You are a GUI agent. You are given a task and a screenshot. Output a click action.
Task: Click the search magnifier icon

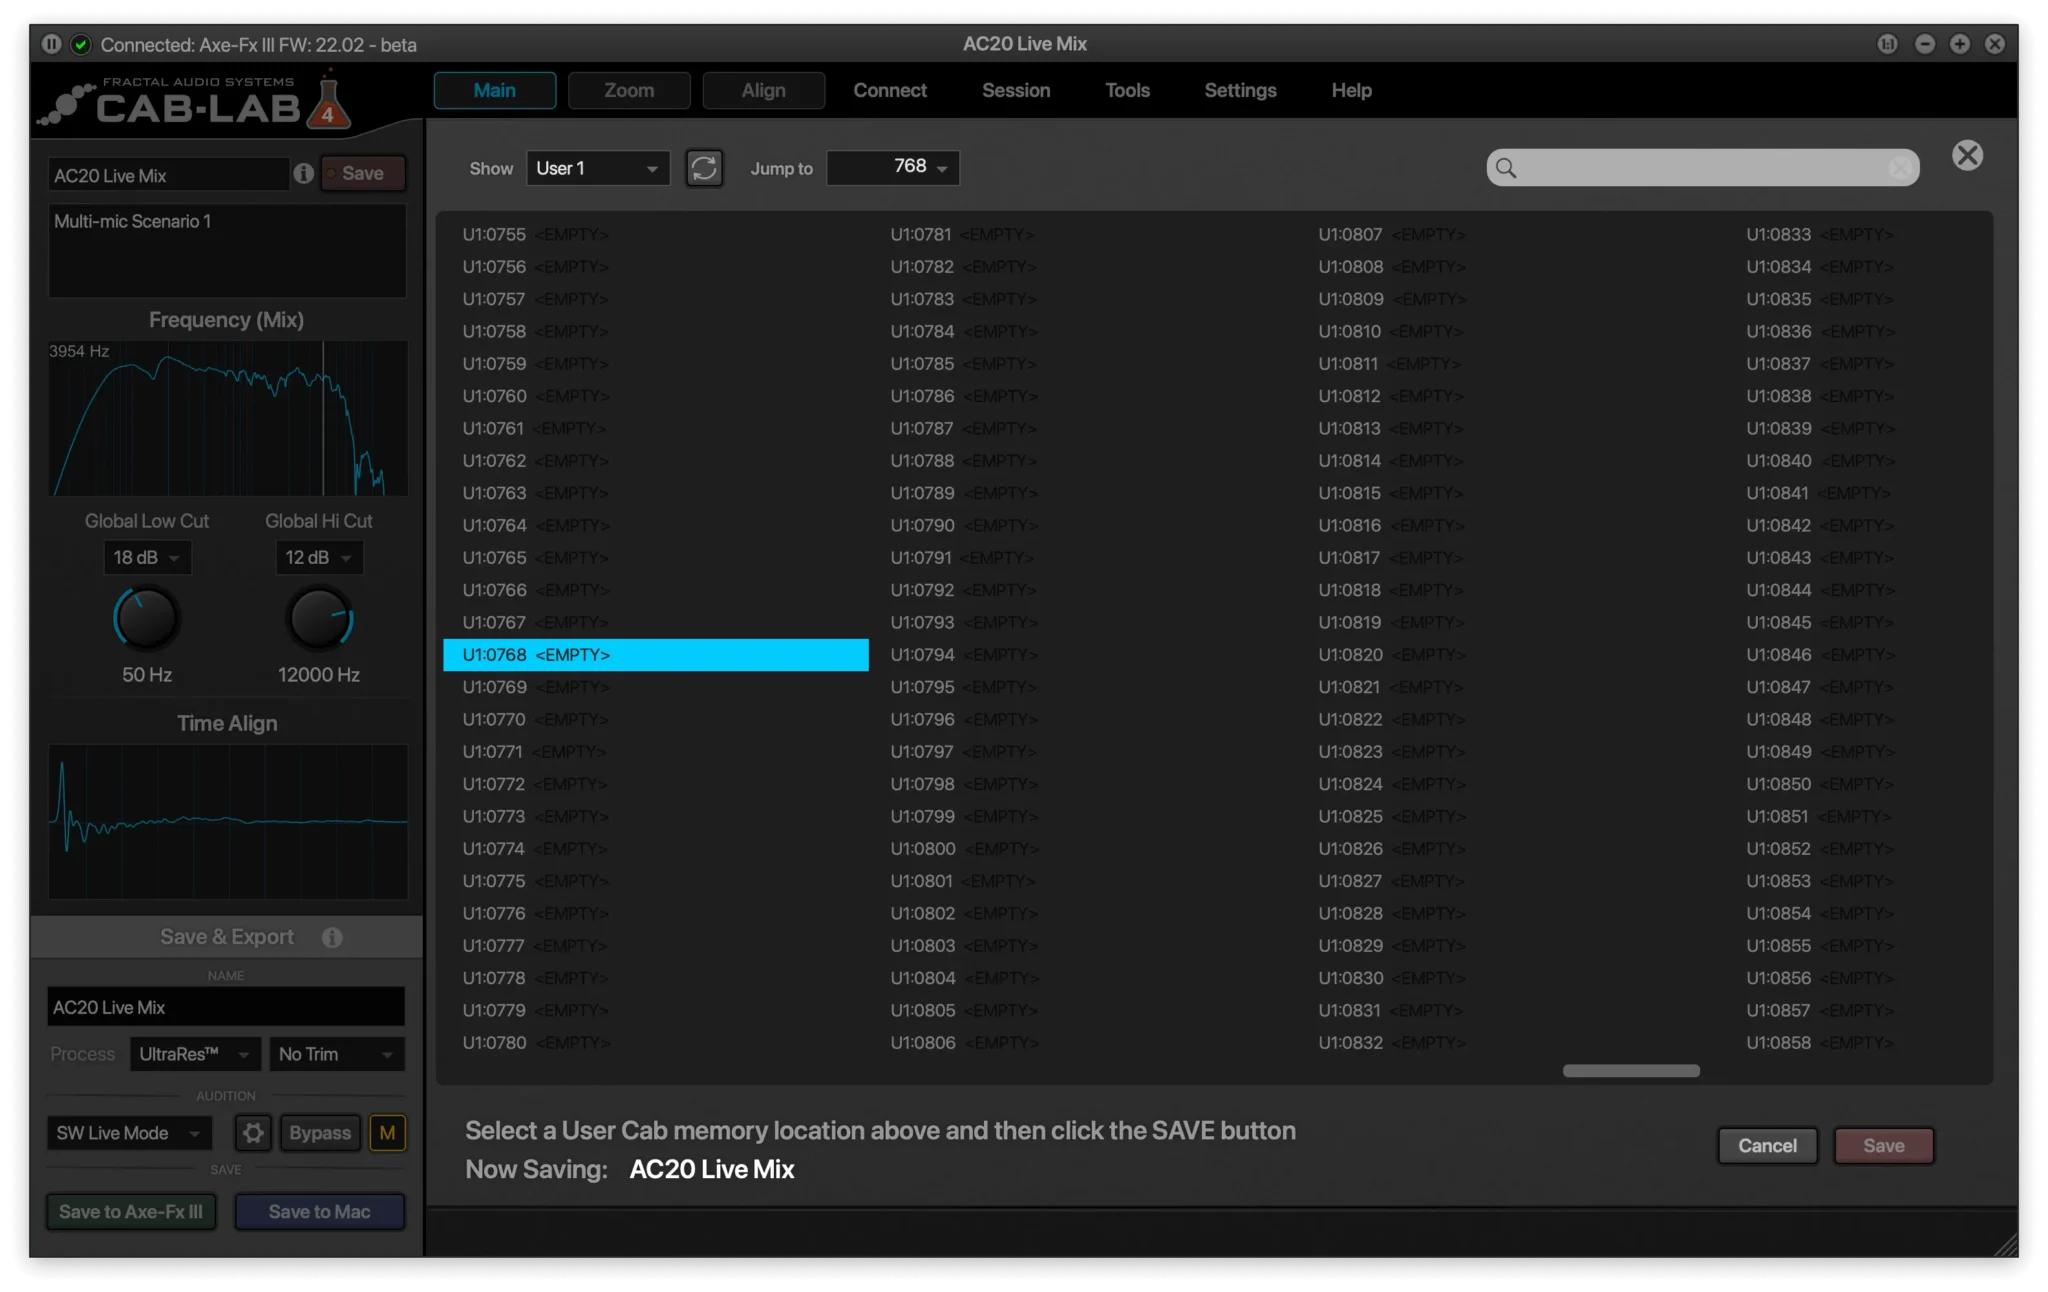point(1506,168)
